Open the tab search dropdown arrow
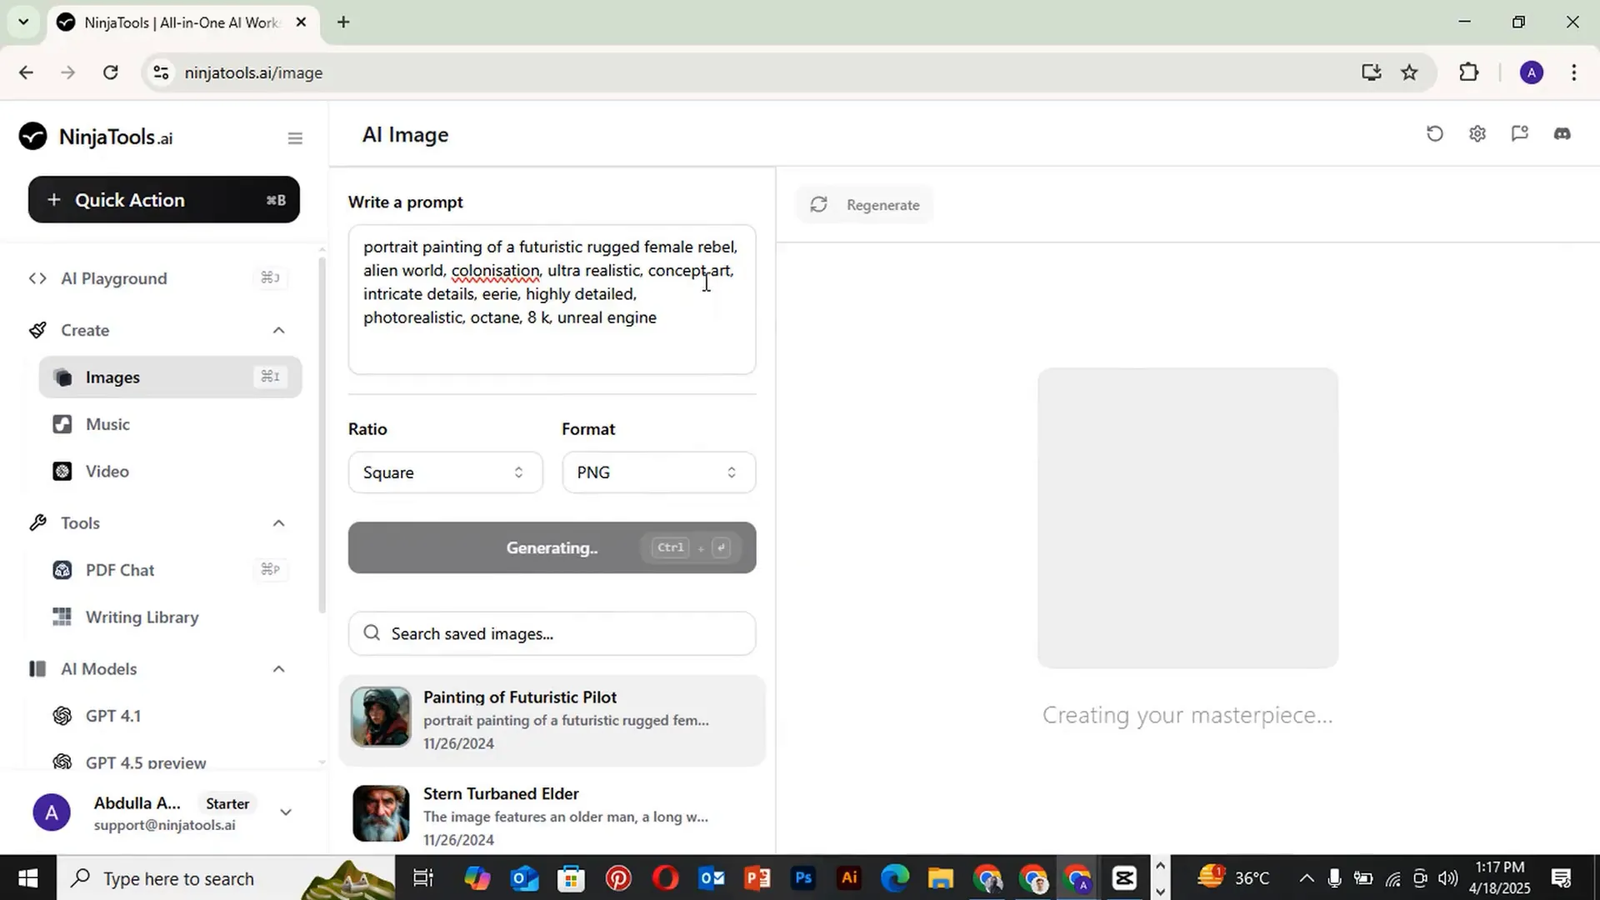 coord(23,21)
